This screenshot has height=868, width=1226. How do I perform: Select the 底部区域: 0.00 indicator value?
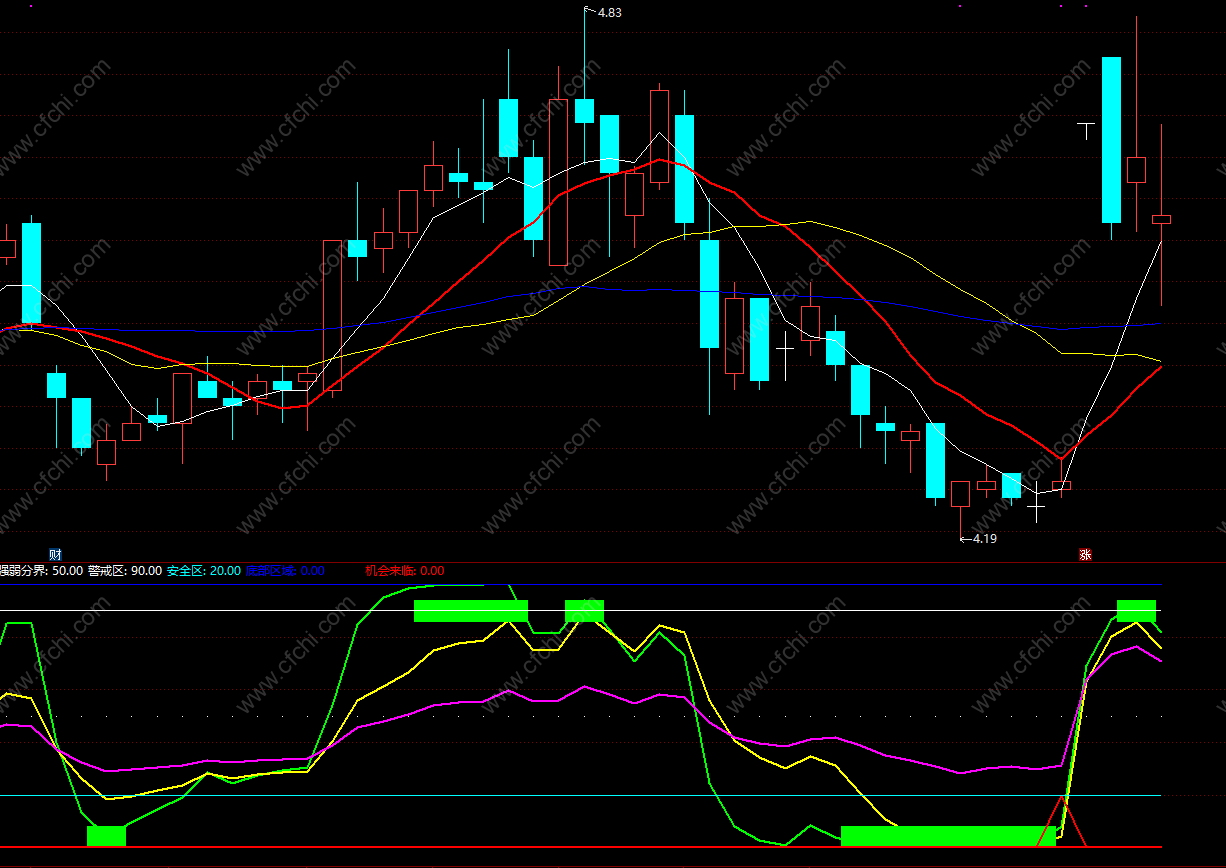point(285,570)
